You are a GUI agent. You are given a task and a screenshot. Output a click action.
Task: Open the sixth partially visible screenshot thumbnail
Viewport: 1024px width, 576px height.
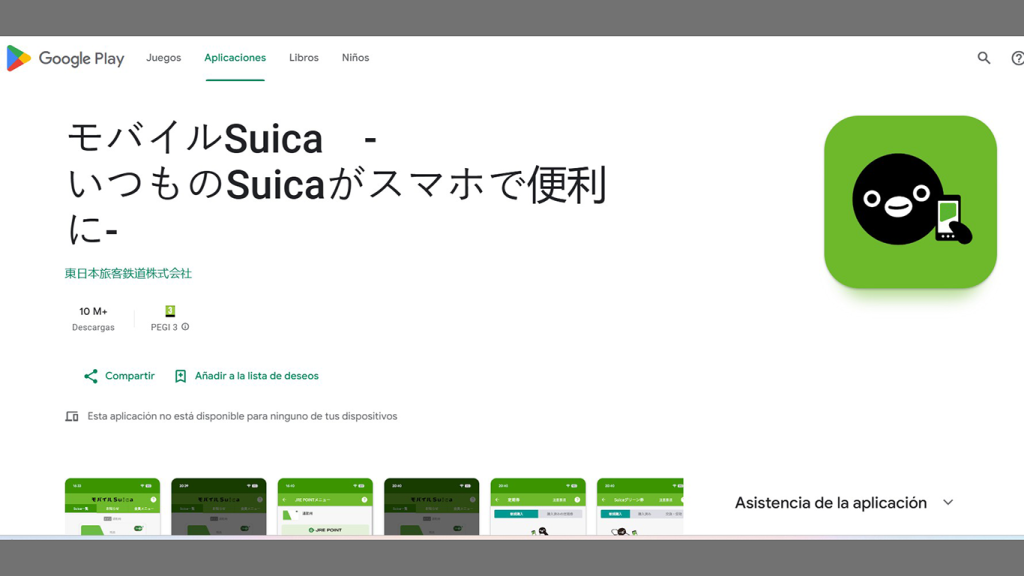tap(640, 507)
